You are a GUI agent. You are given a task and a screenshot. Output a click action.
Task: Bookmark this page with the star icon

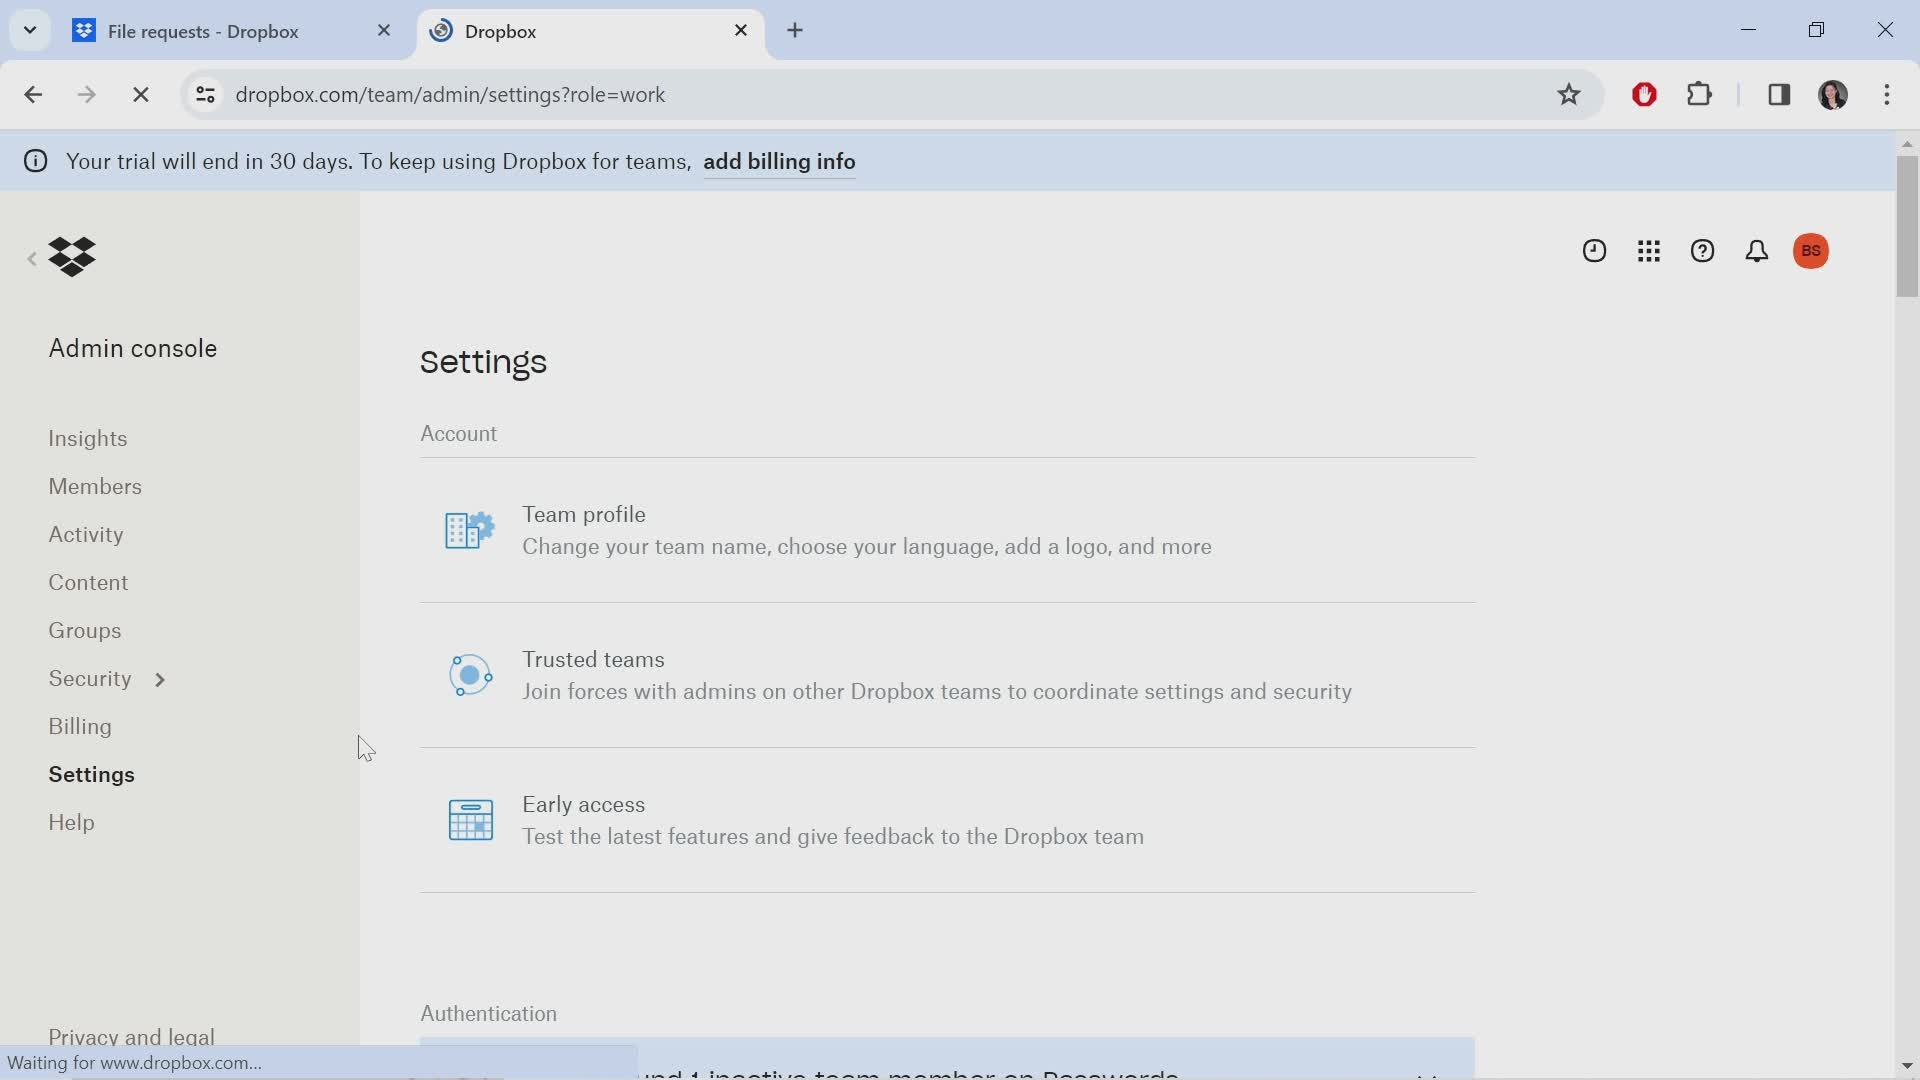coord(1569,95)
